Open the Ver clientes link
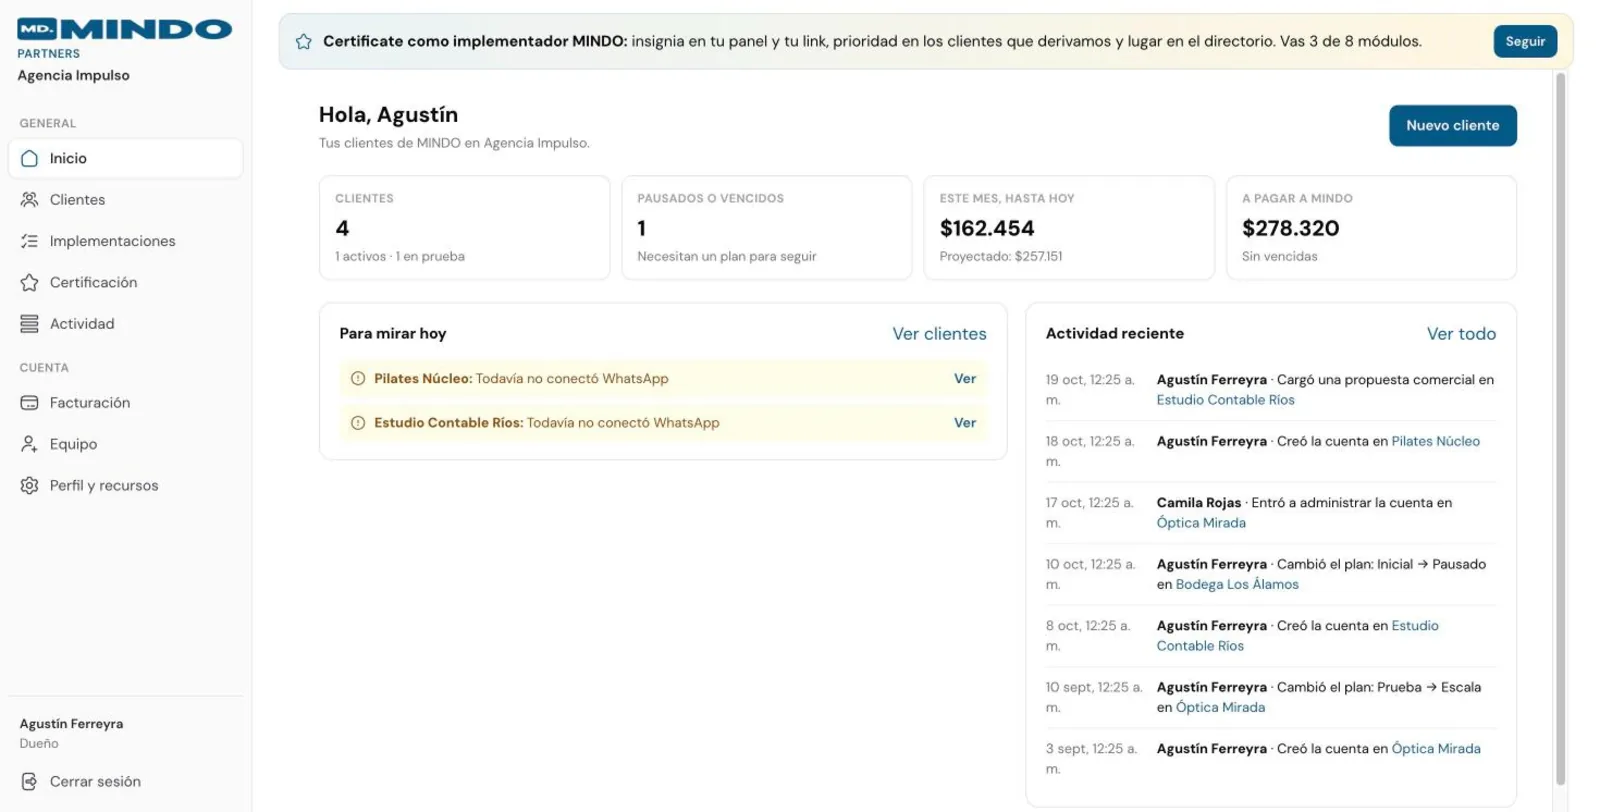Screen dimensions: 1600x812 pyautogui.click(x=939, y=334)
